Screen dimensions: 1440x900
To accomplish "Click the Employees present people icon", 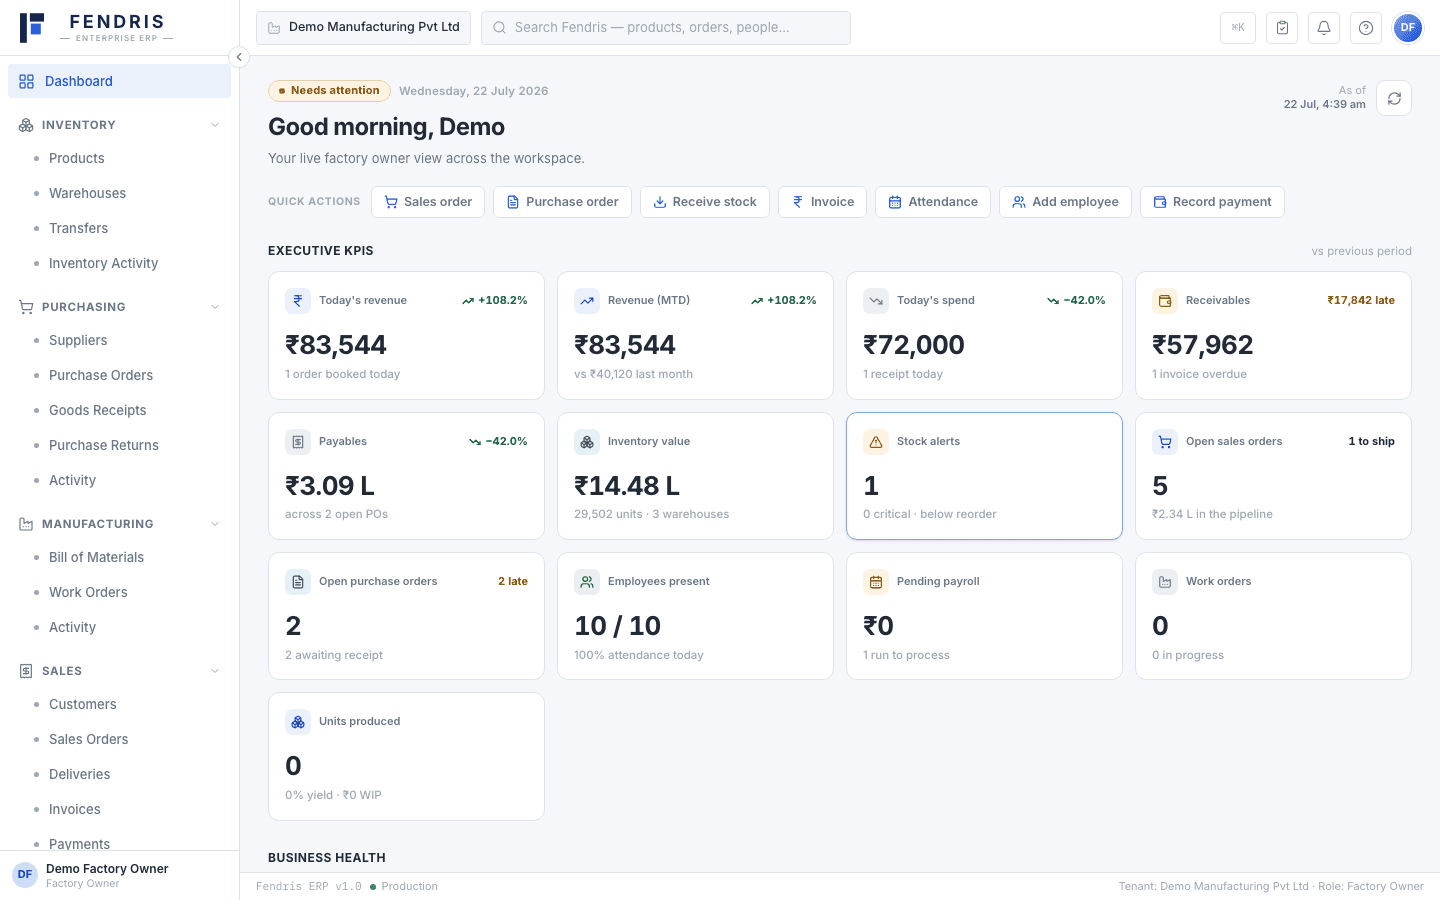I will point(587,581).
